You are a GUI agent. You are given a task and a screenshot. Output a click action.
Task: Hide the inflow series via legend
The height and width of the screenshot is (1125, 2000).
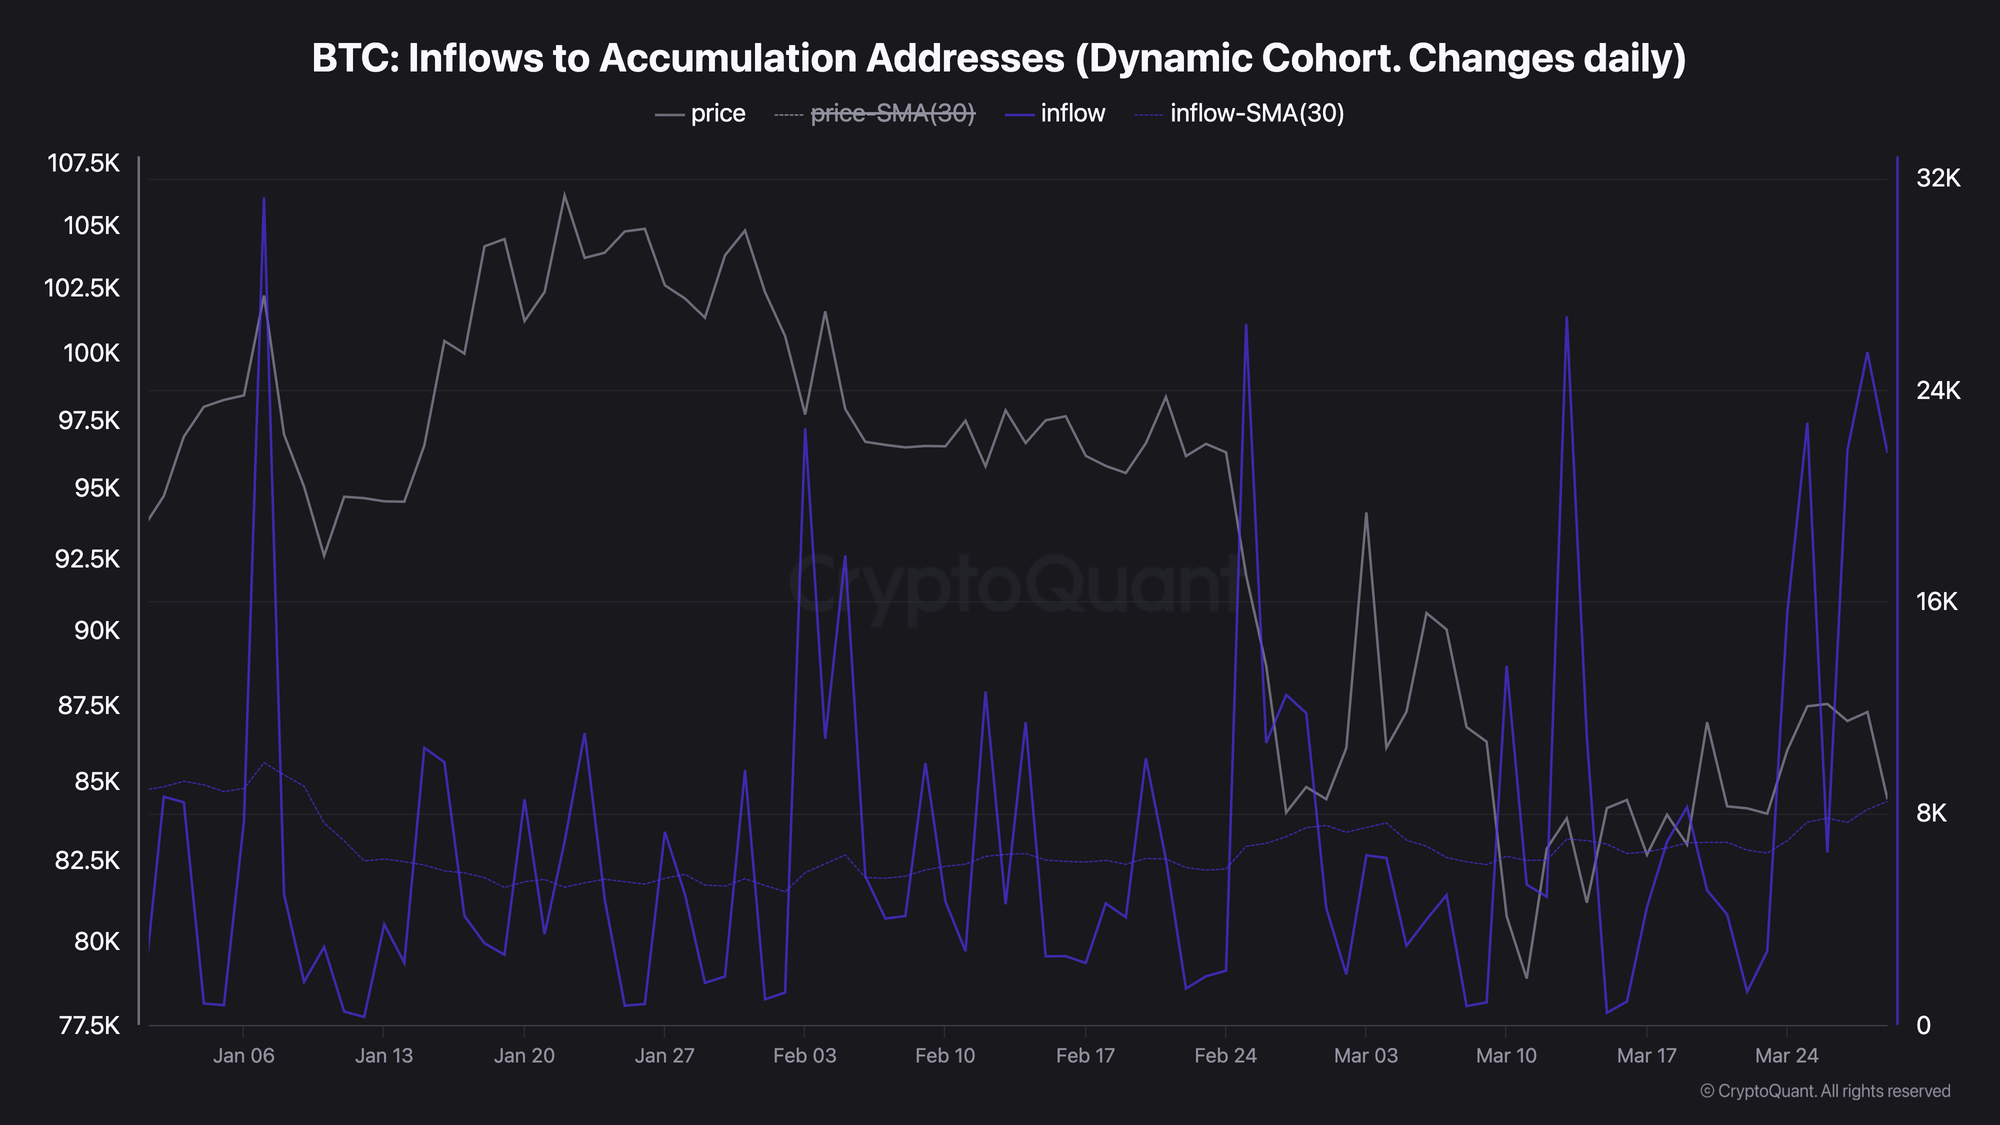[x=1055, y=114]
